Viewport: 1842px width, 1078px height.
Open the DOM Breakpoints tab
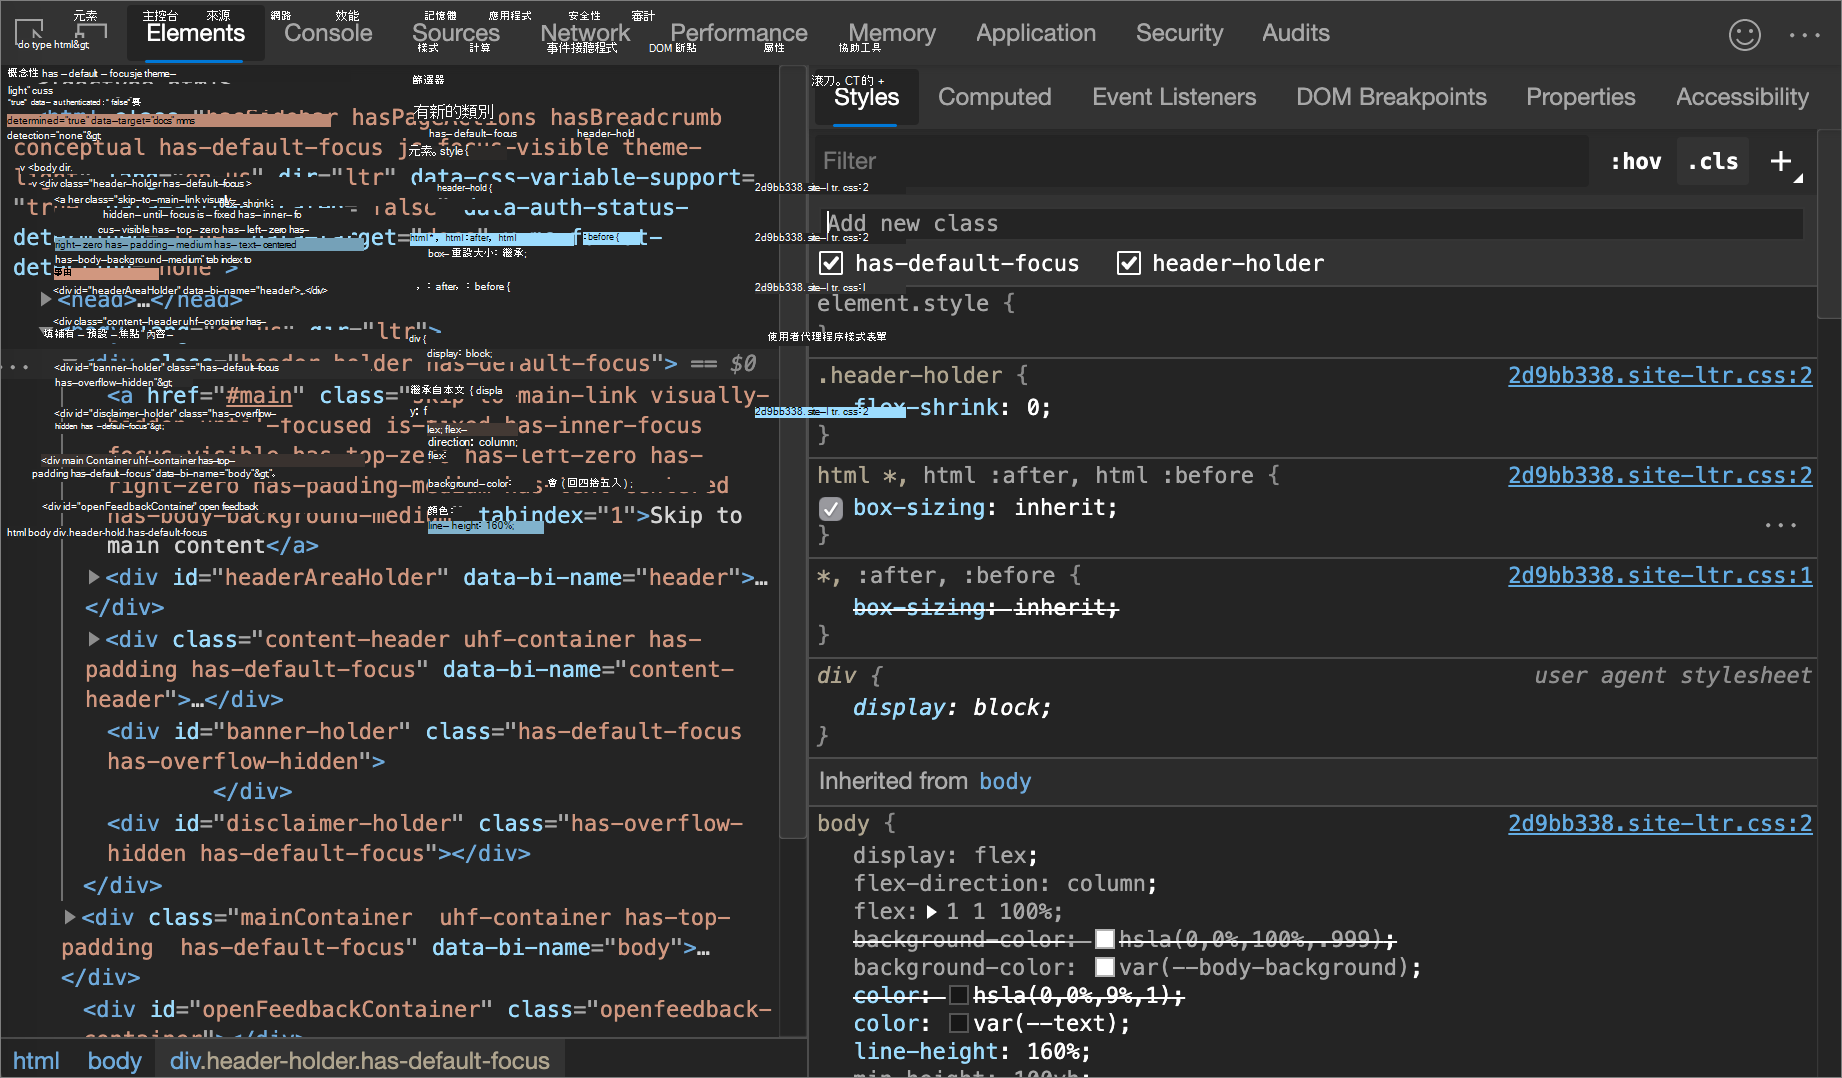1391,97
